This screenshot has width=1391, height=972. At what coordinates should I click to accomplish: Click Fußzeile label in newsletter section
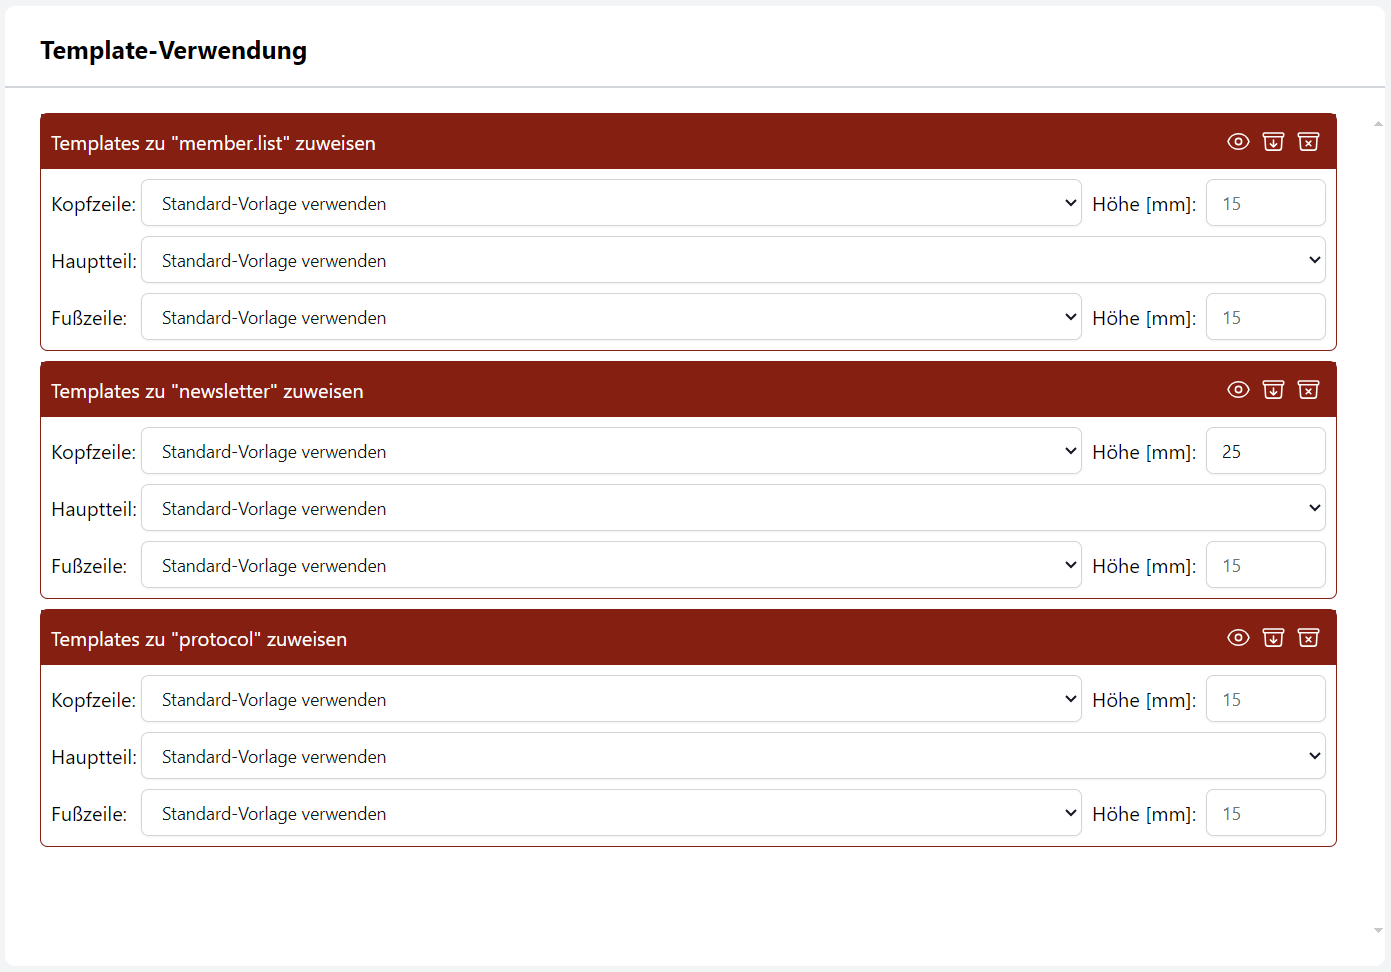point(89,566)
